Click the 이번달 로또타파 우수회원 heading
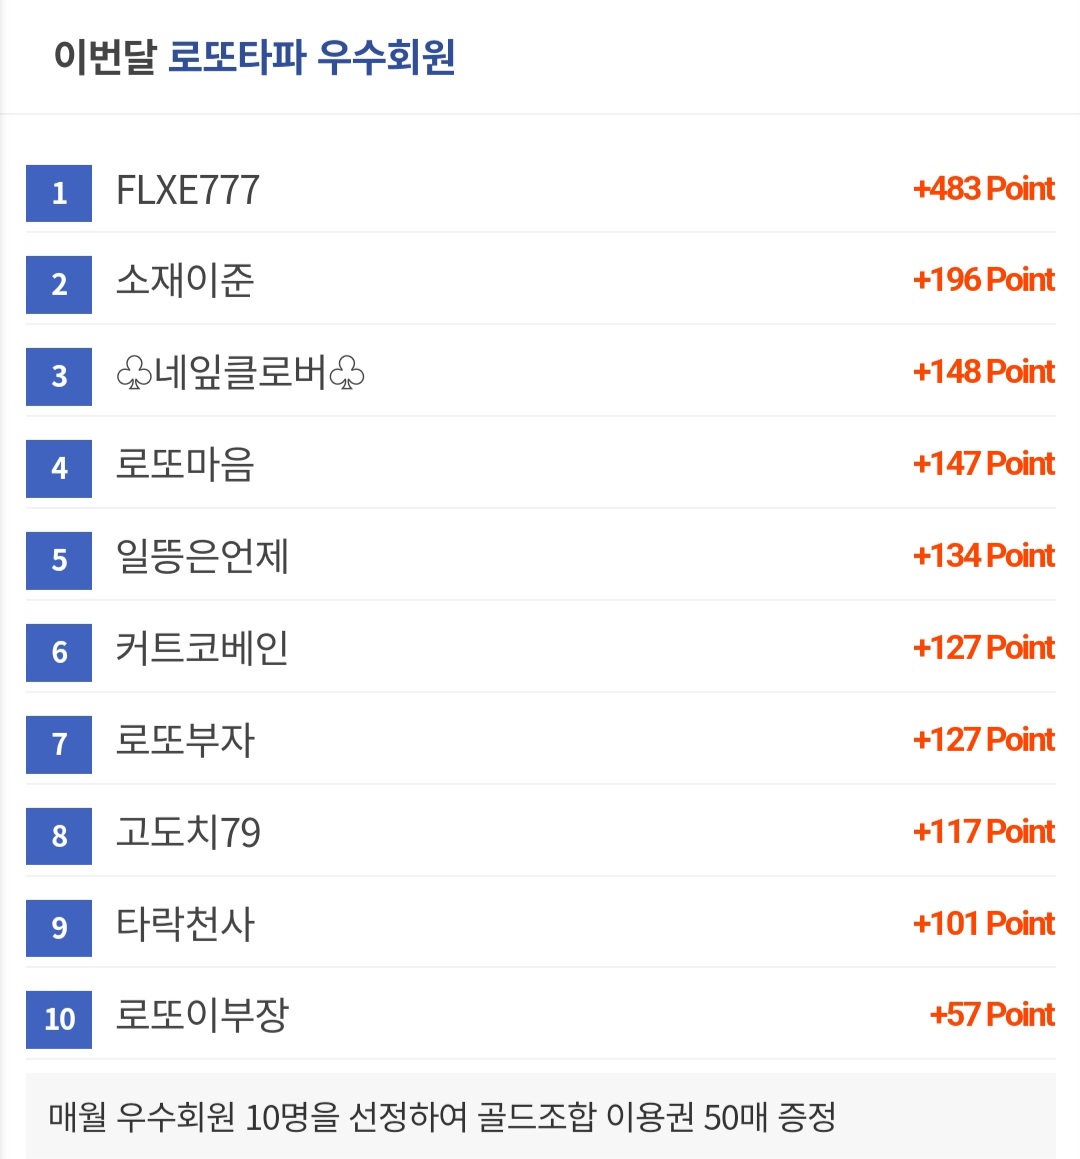1080x1159 pixels. pos(254,57)
